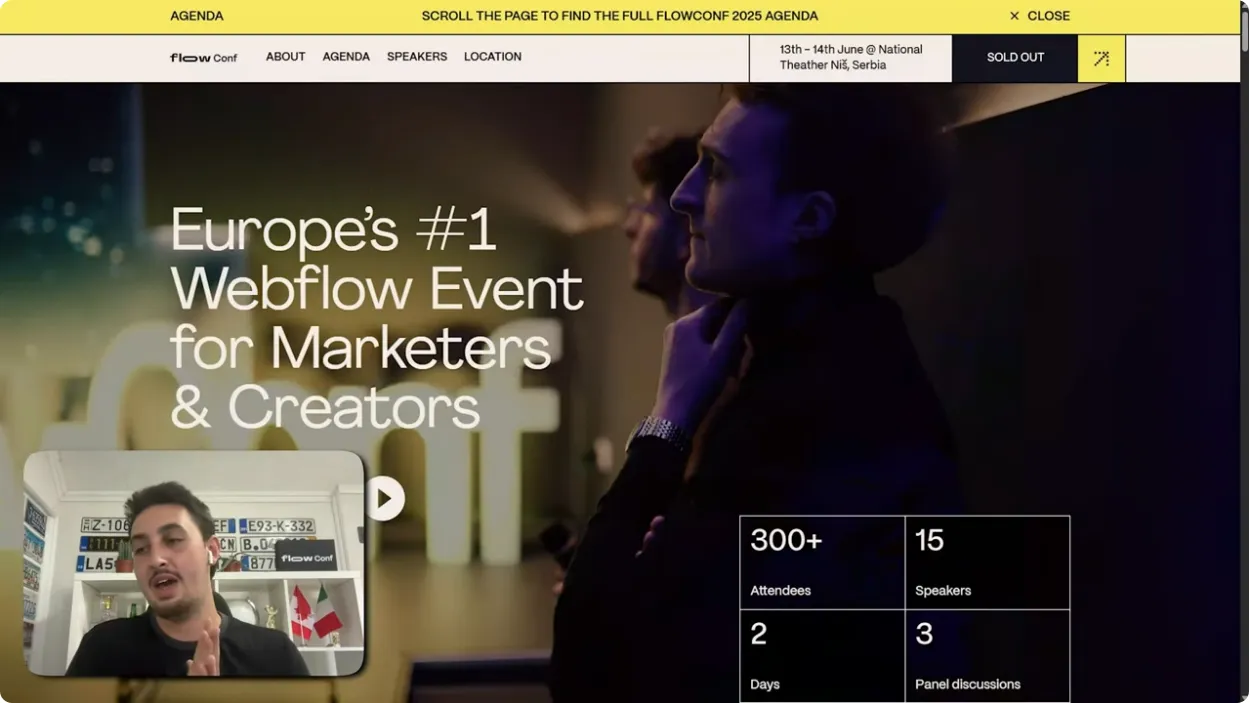Viewport: 1250px width, 703px height.
Task: Click the SOLD OUT button
Action: 1015,58
